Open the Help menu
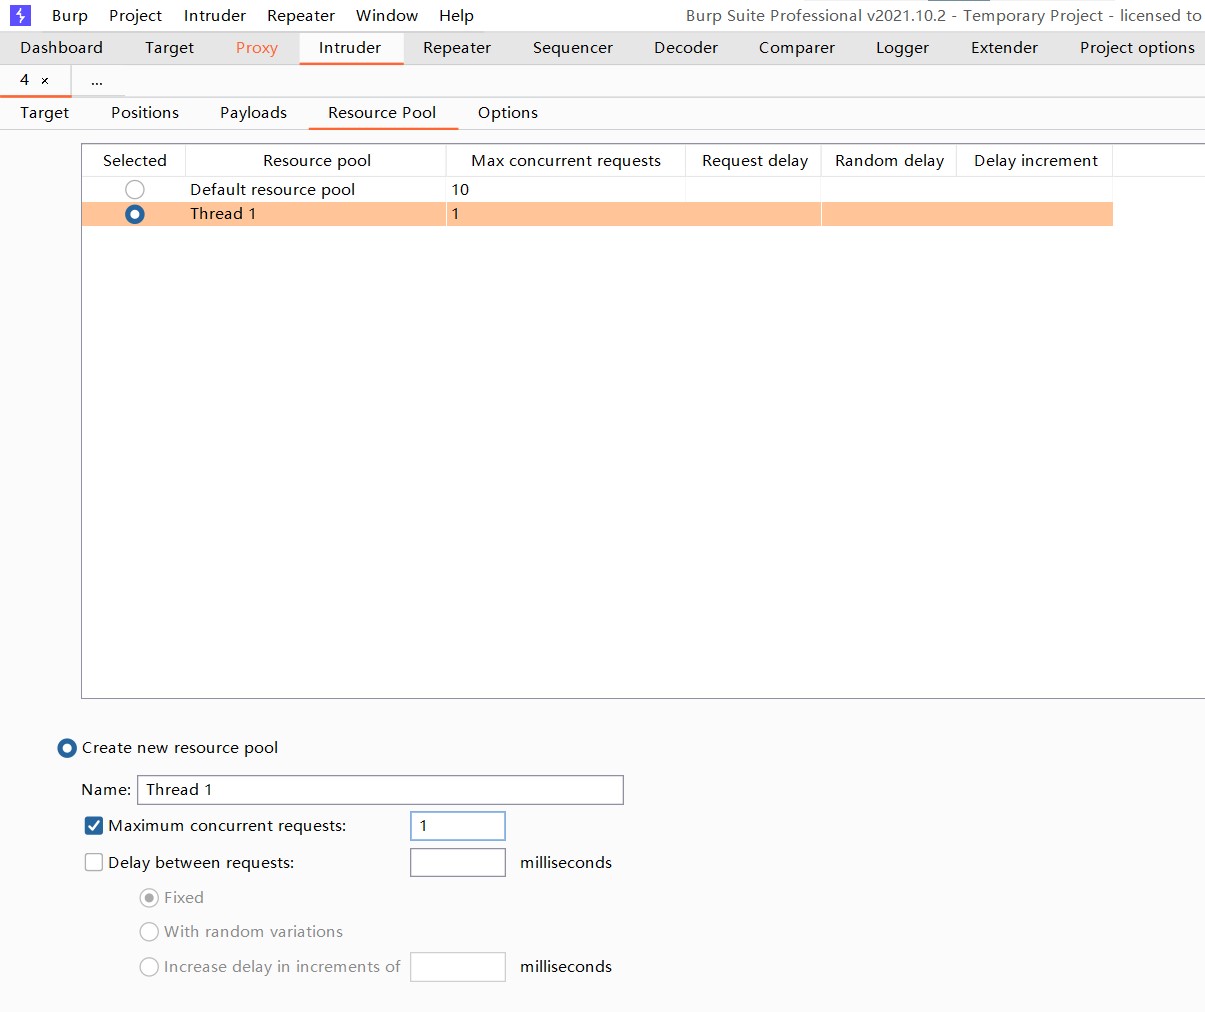Viewport: 1205px width, 1012px height. (456, 16)
